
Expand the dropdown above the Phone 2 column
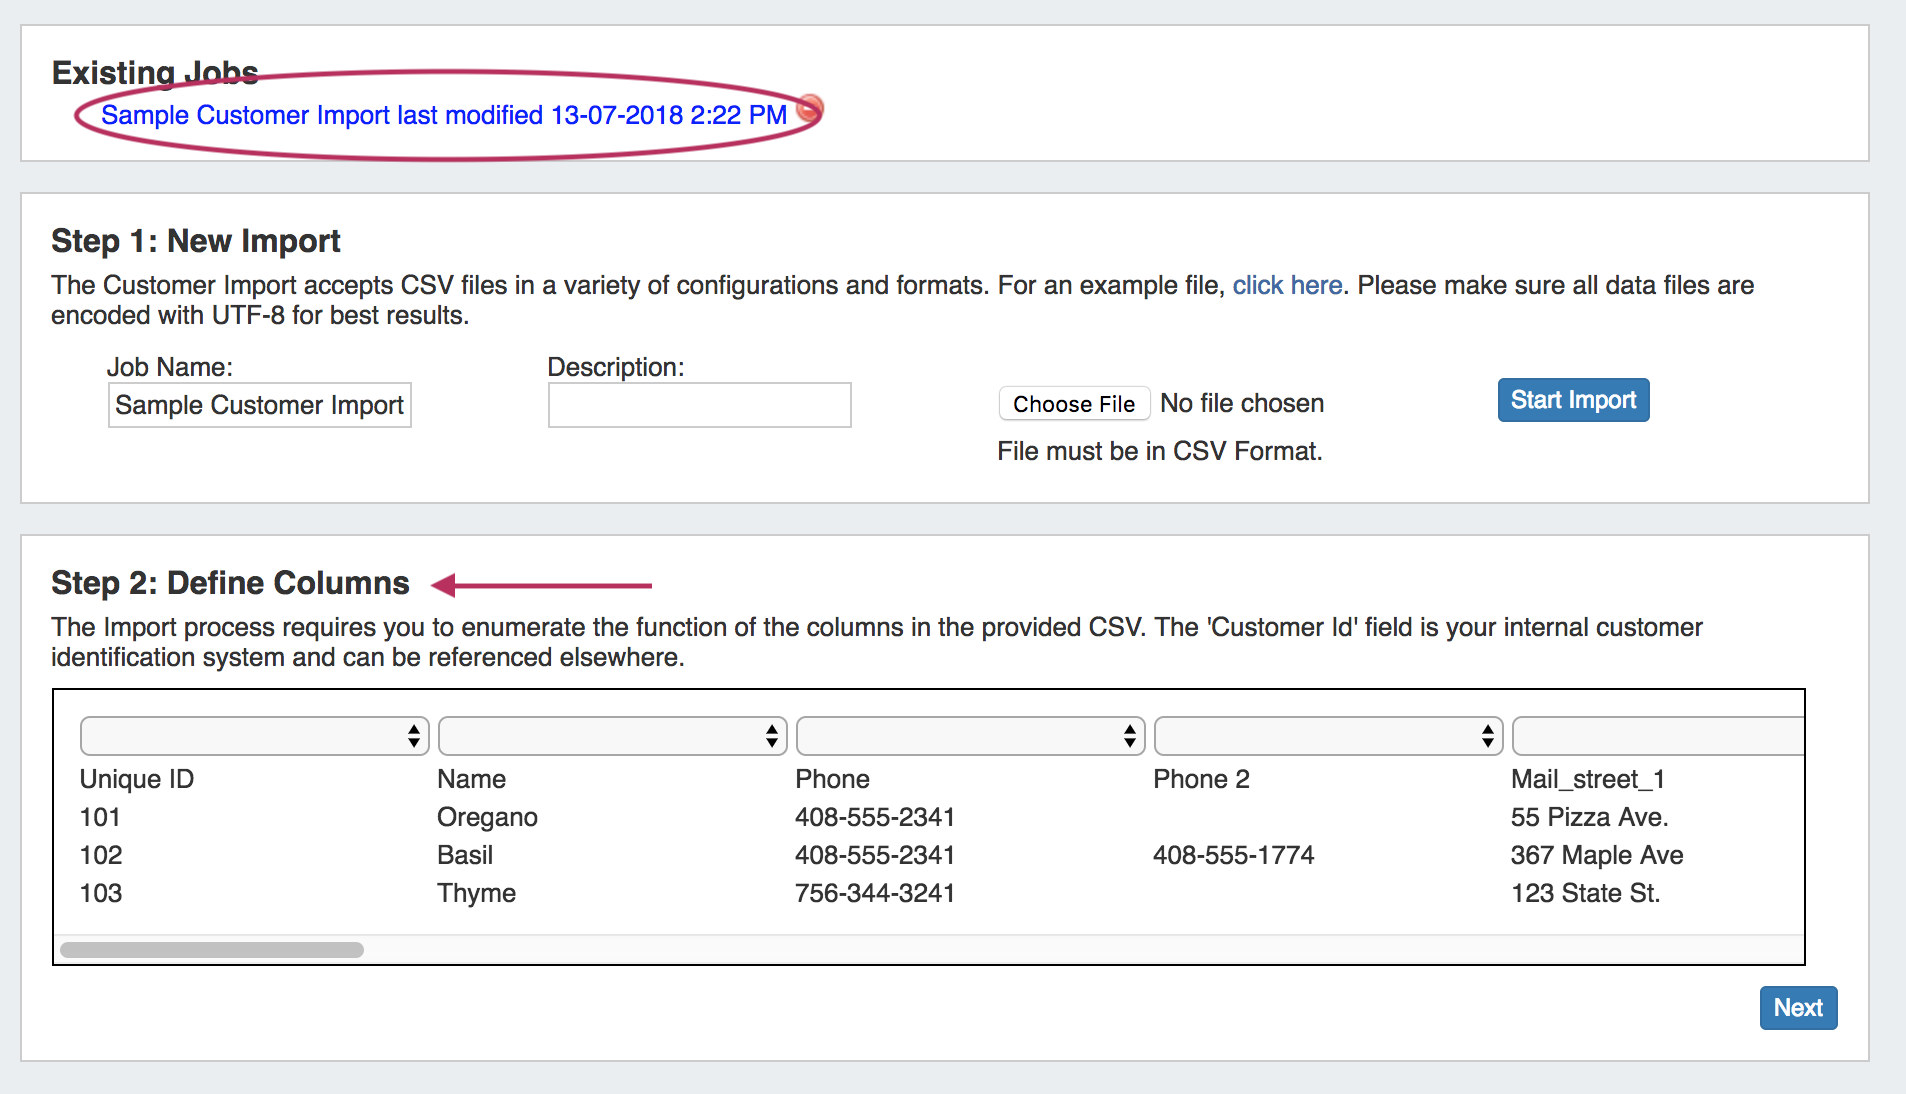click(1328, 736)
